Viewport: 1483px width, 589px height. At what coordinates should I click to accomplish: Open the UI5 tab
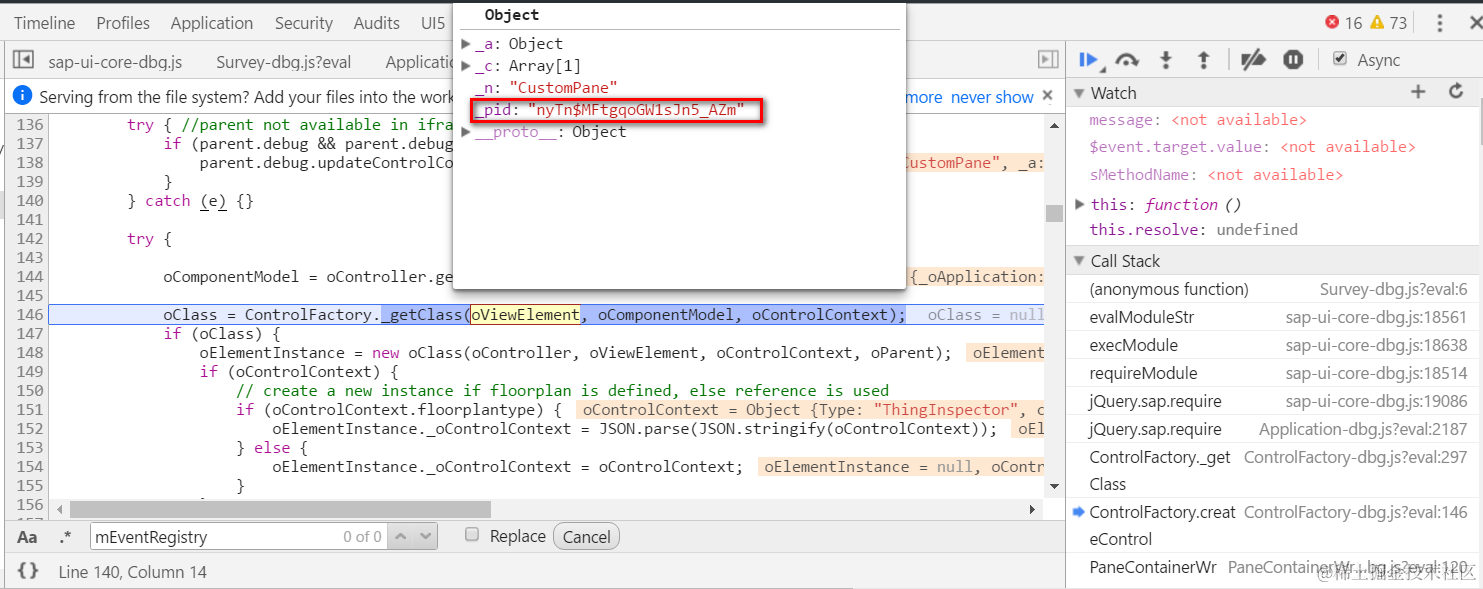point(433,23)
